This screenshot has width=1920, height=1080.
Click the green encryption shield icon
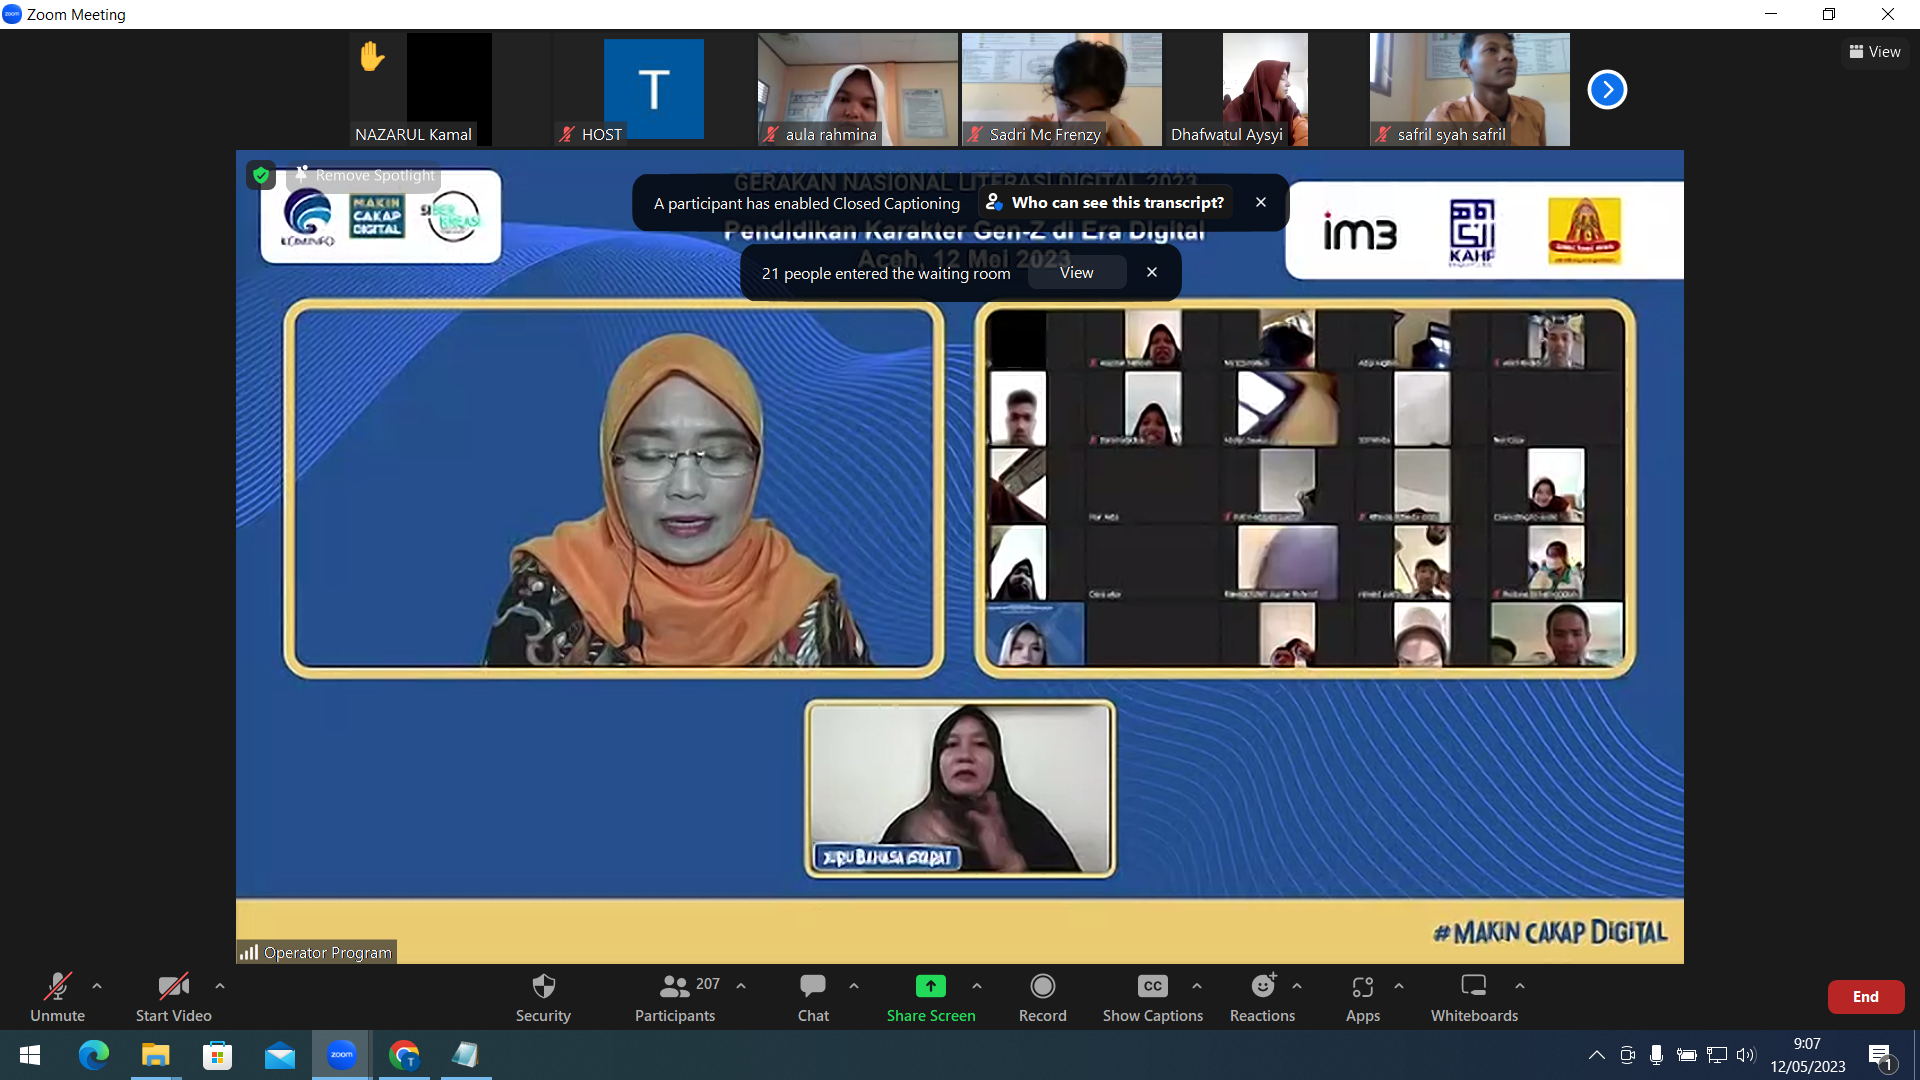pos(261,176)
